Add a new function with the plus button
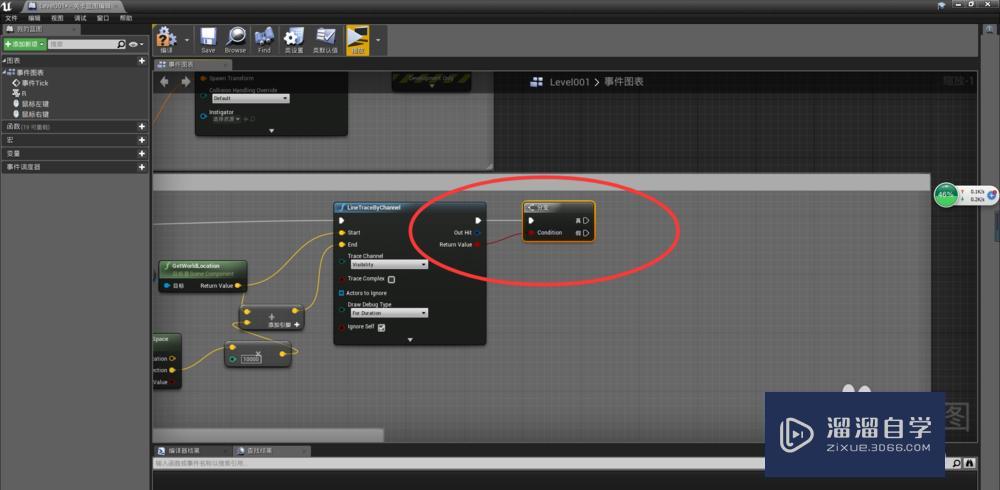 pos(142,126)
